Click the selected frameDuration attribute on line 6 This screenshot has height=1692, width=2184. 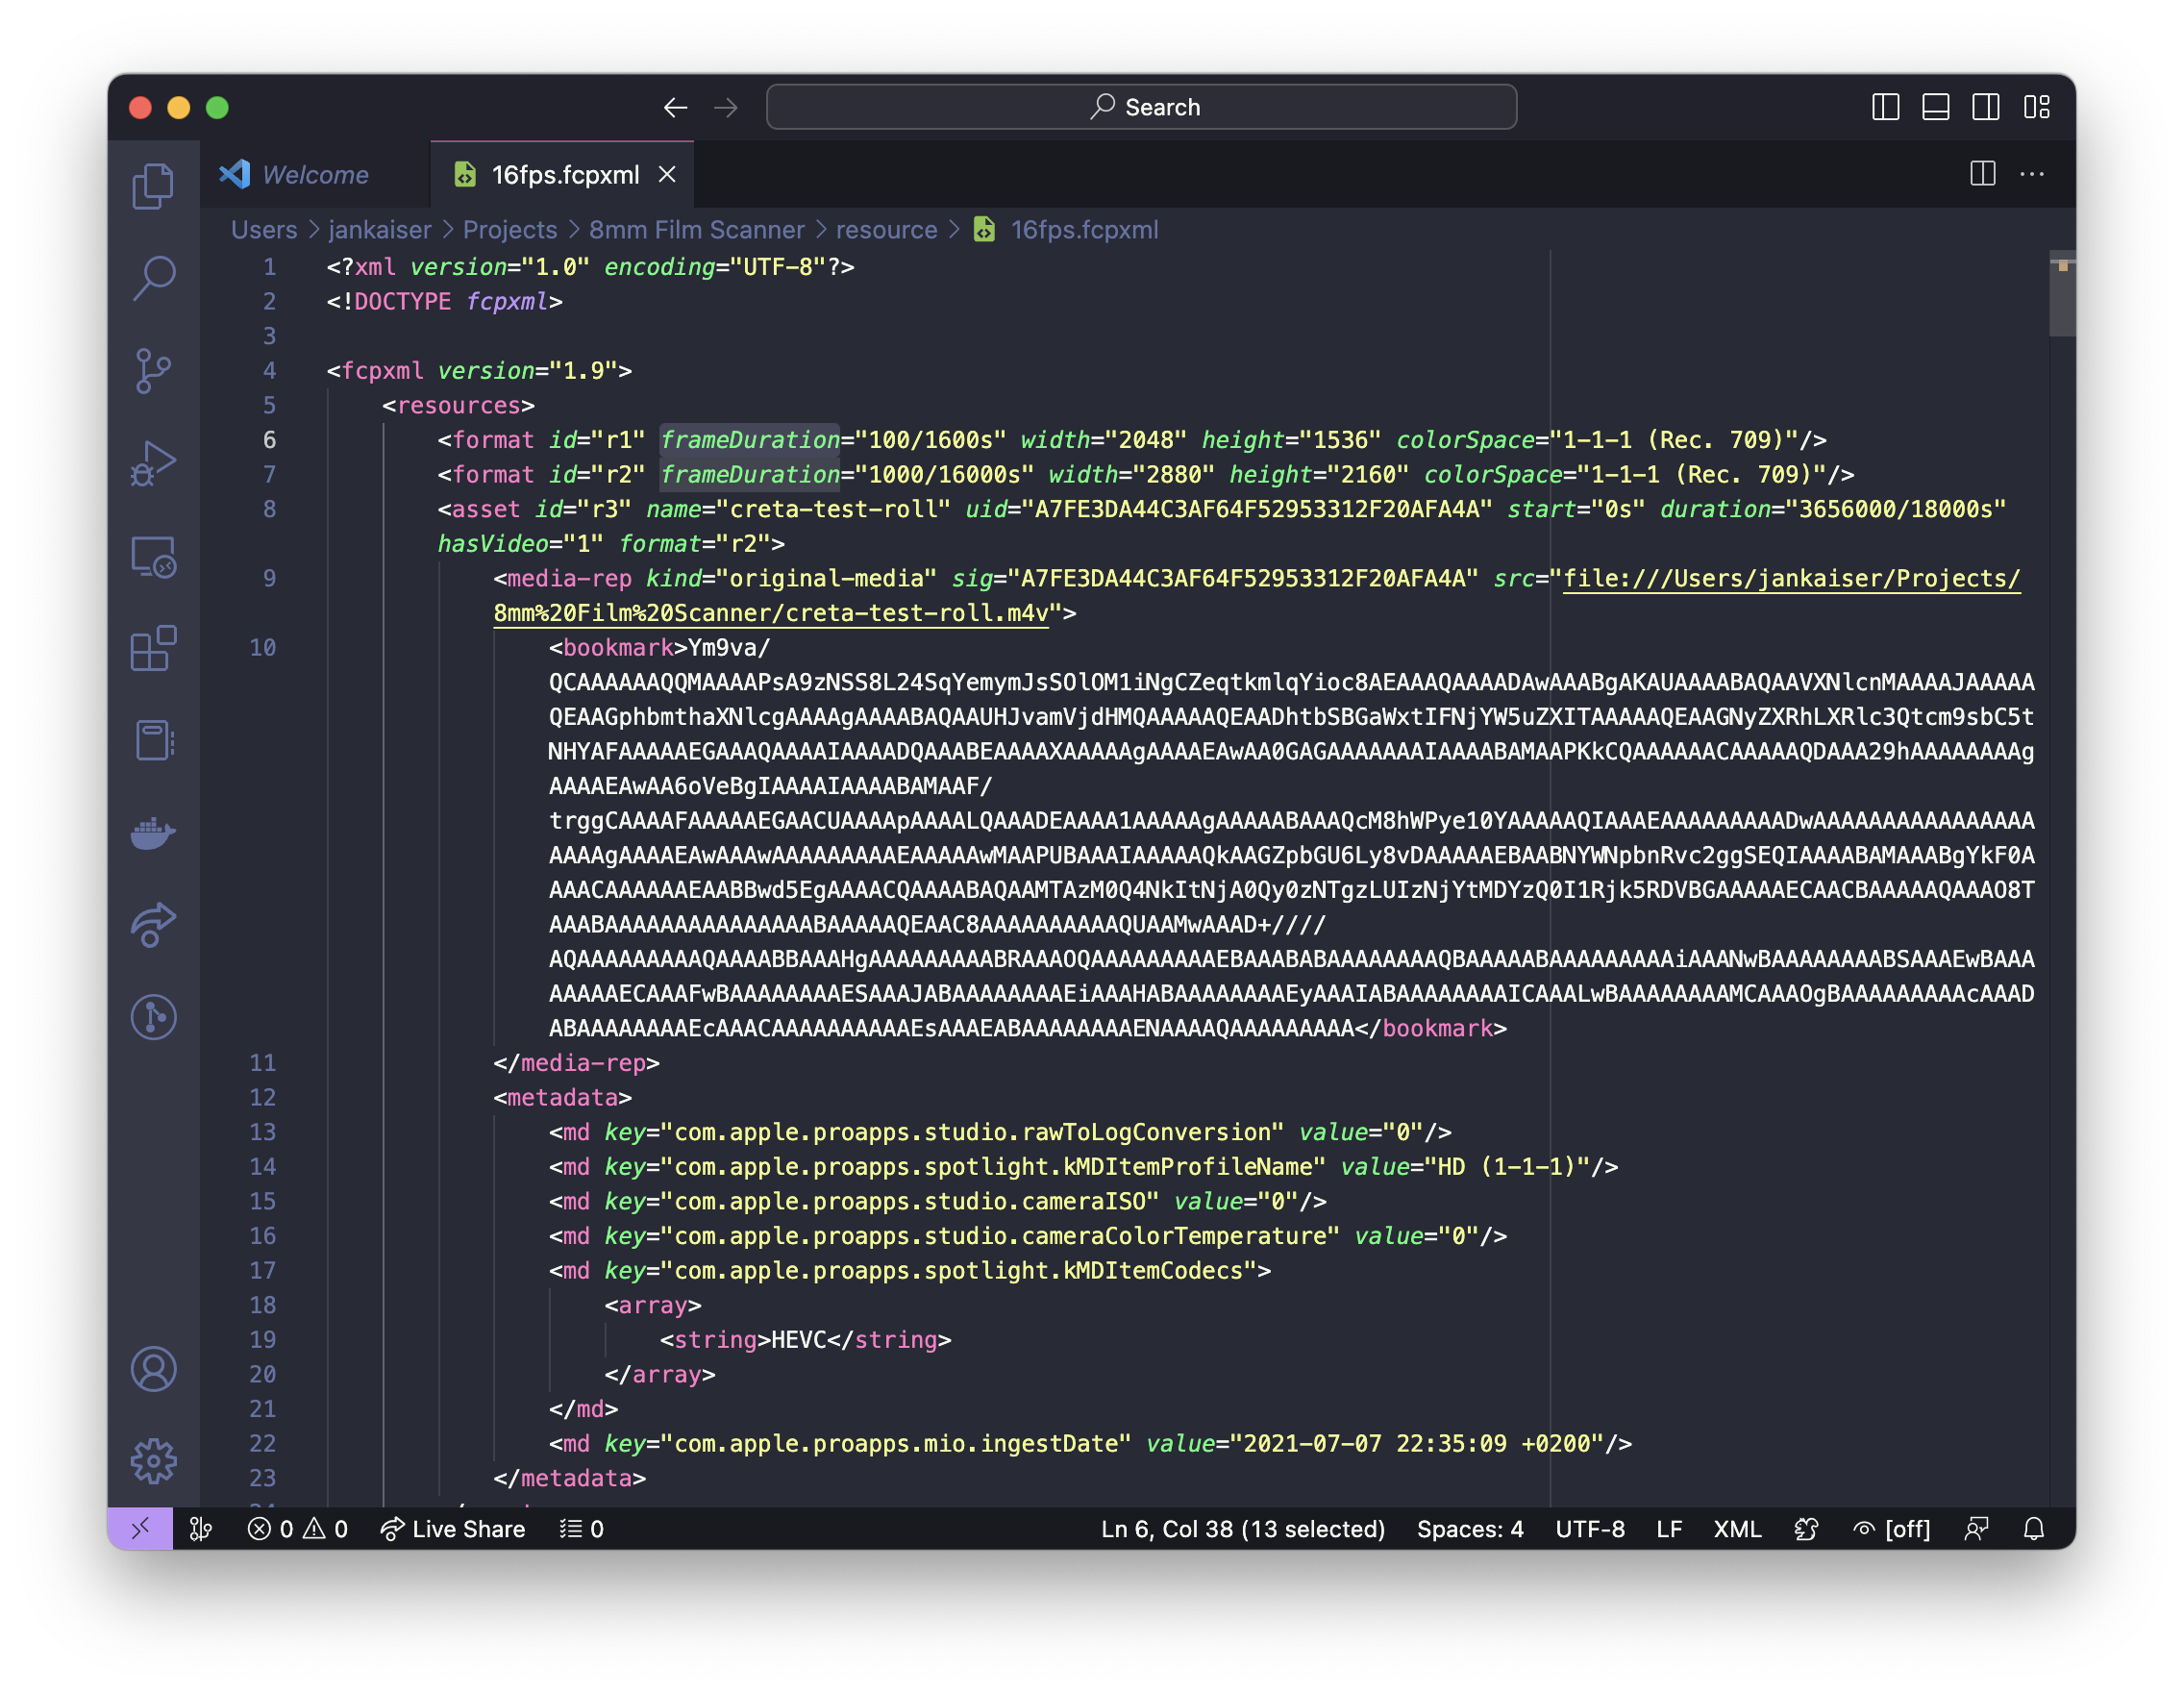750,440
